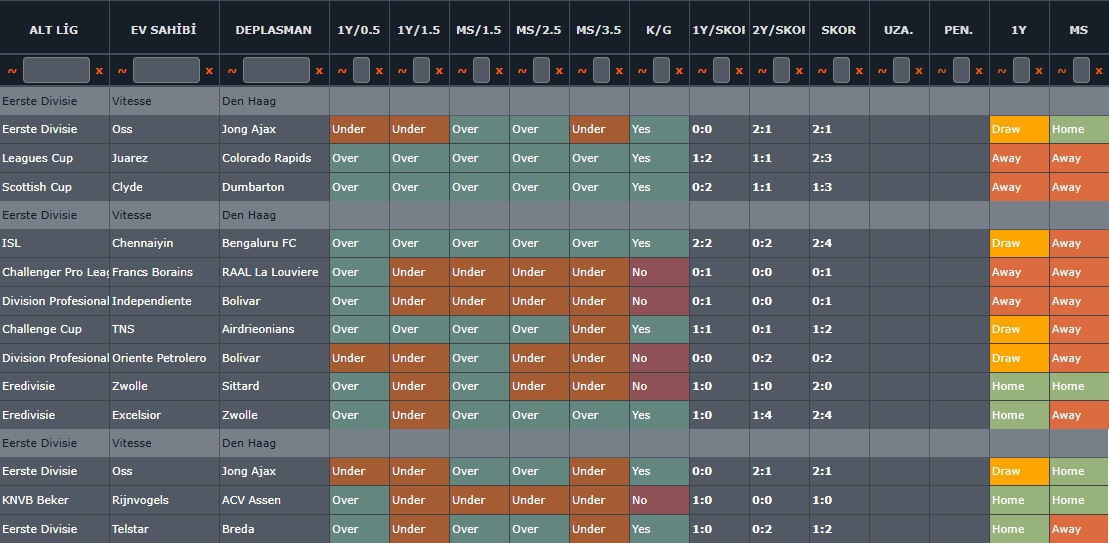Click the tilde operator icon under SKOR

click(823, 71)
